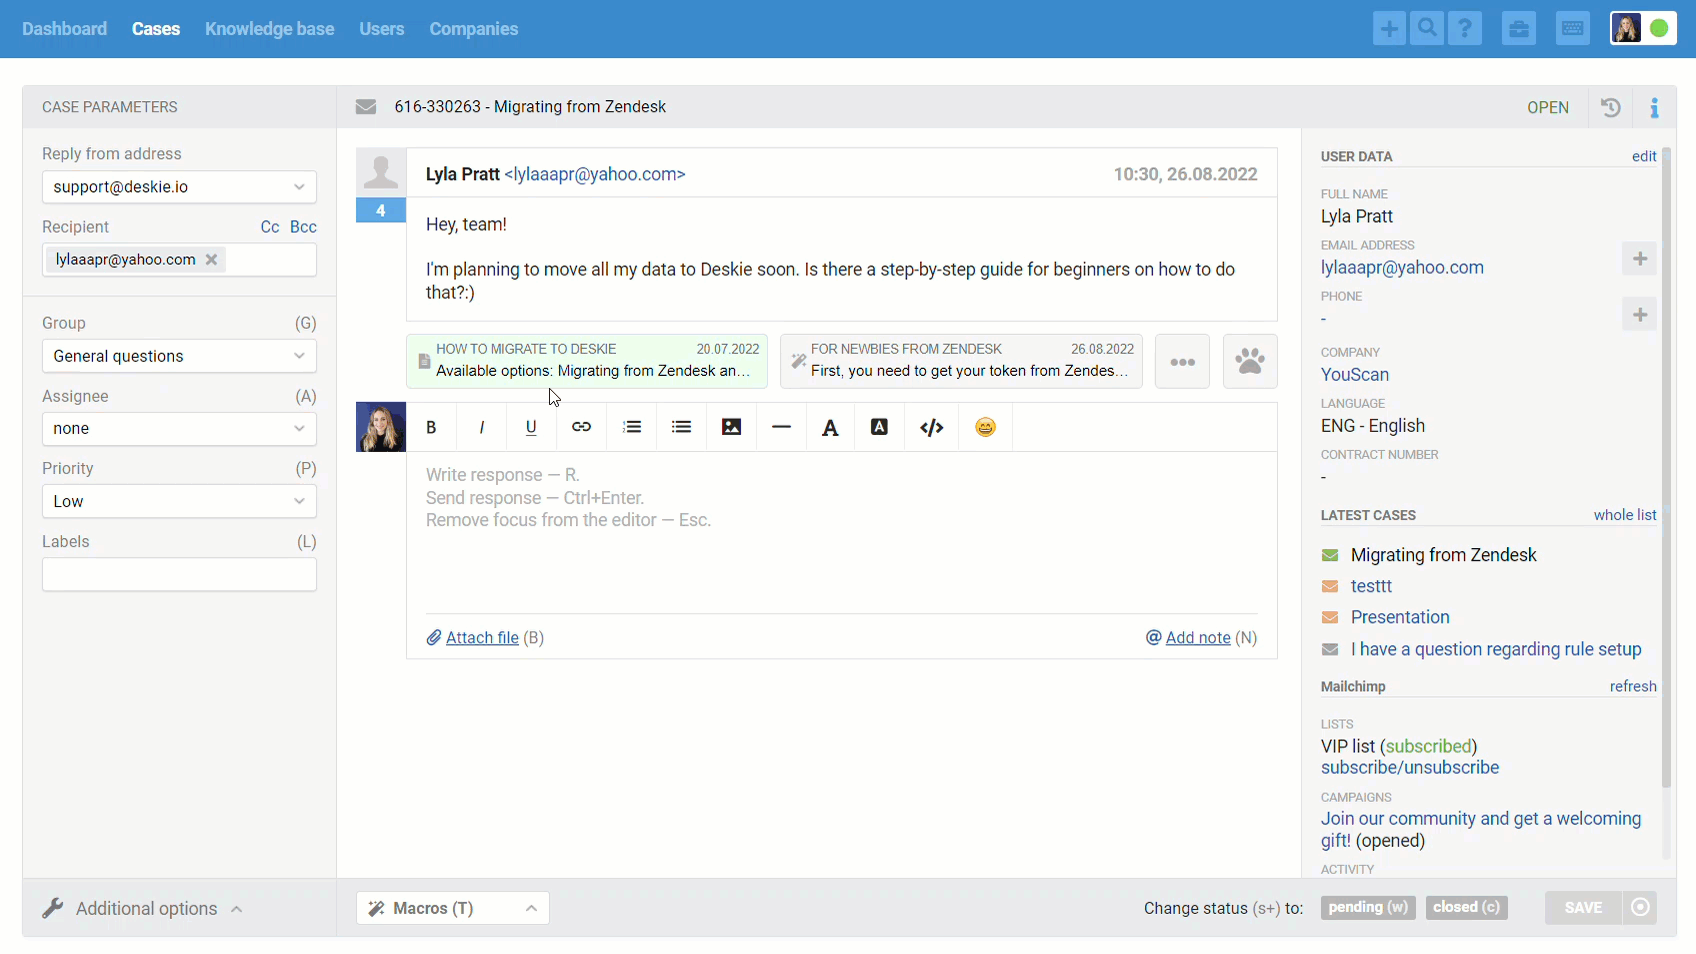
Task: Insert code block in editor
Action: (x=932, y=427)
